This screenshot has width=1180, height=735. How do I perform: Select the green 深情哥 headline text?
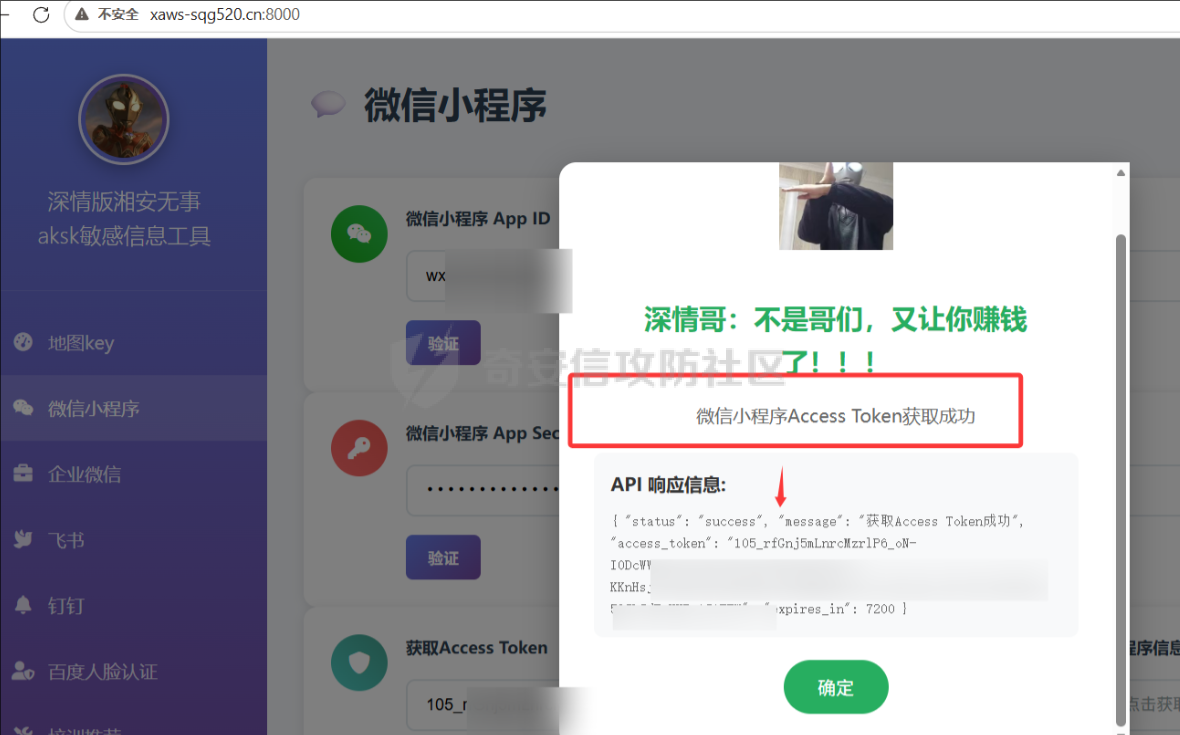point(835,340)
